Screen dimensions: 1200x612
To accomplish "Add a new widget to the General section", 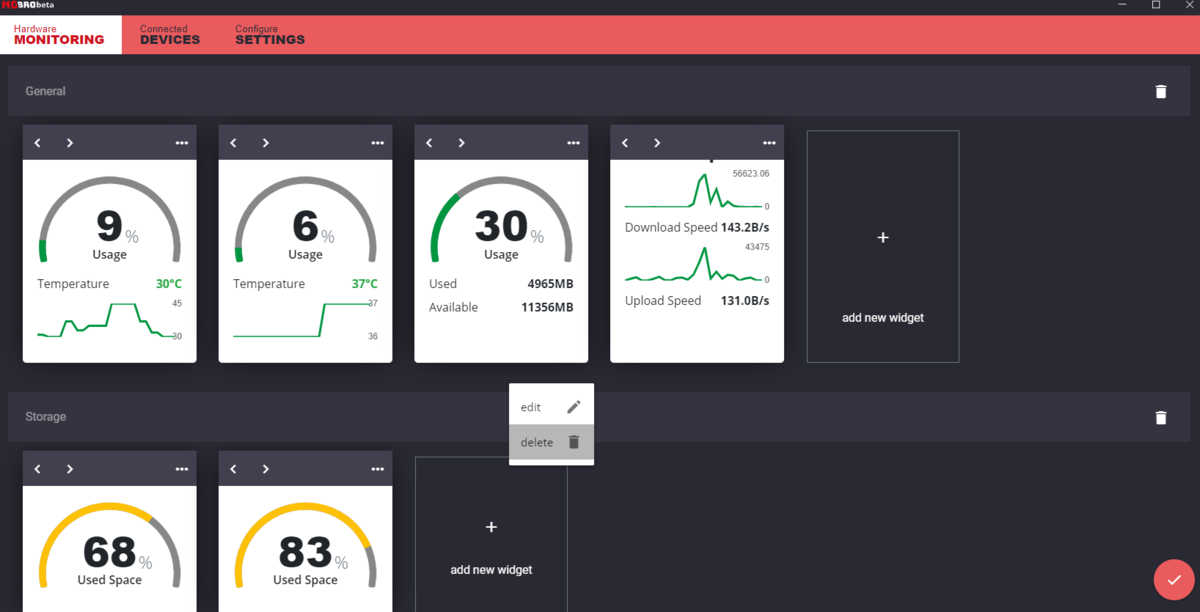I will (883, 246).
